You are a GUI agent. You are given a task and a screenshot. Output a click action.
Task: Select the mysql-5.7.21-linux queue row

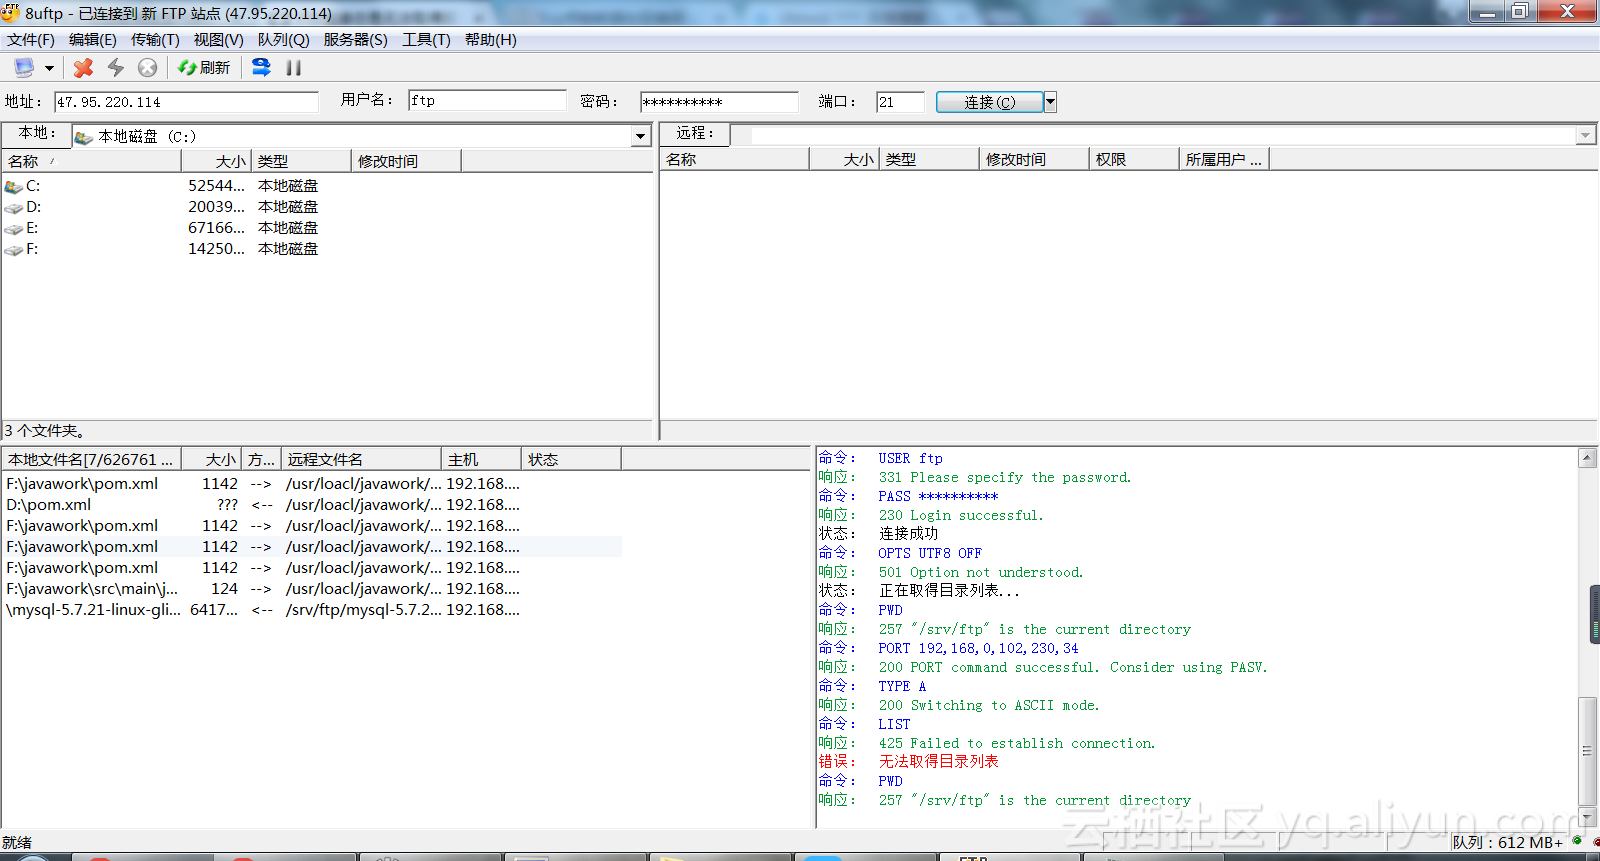click(312, 610)
